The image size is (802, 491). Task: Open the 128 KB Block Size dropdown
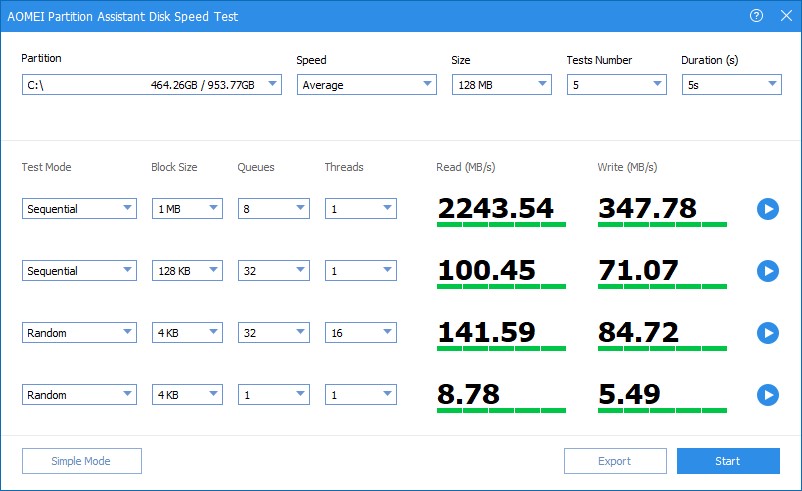coord(187,271)
